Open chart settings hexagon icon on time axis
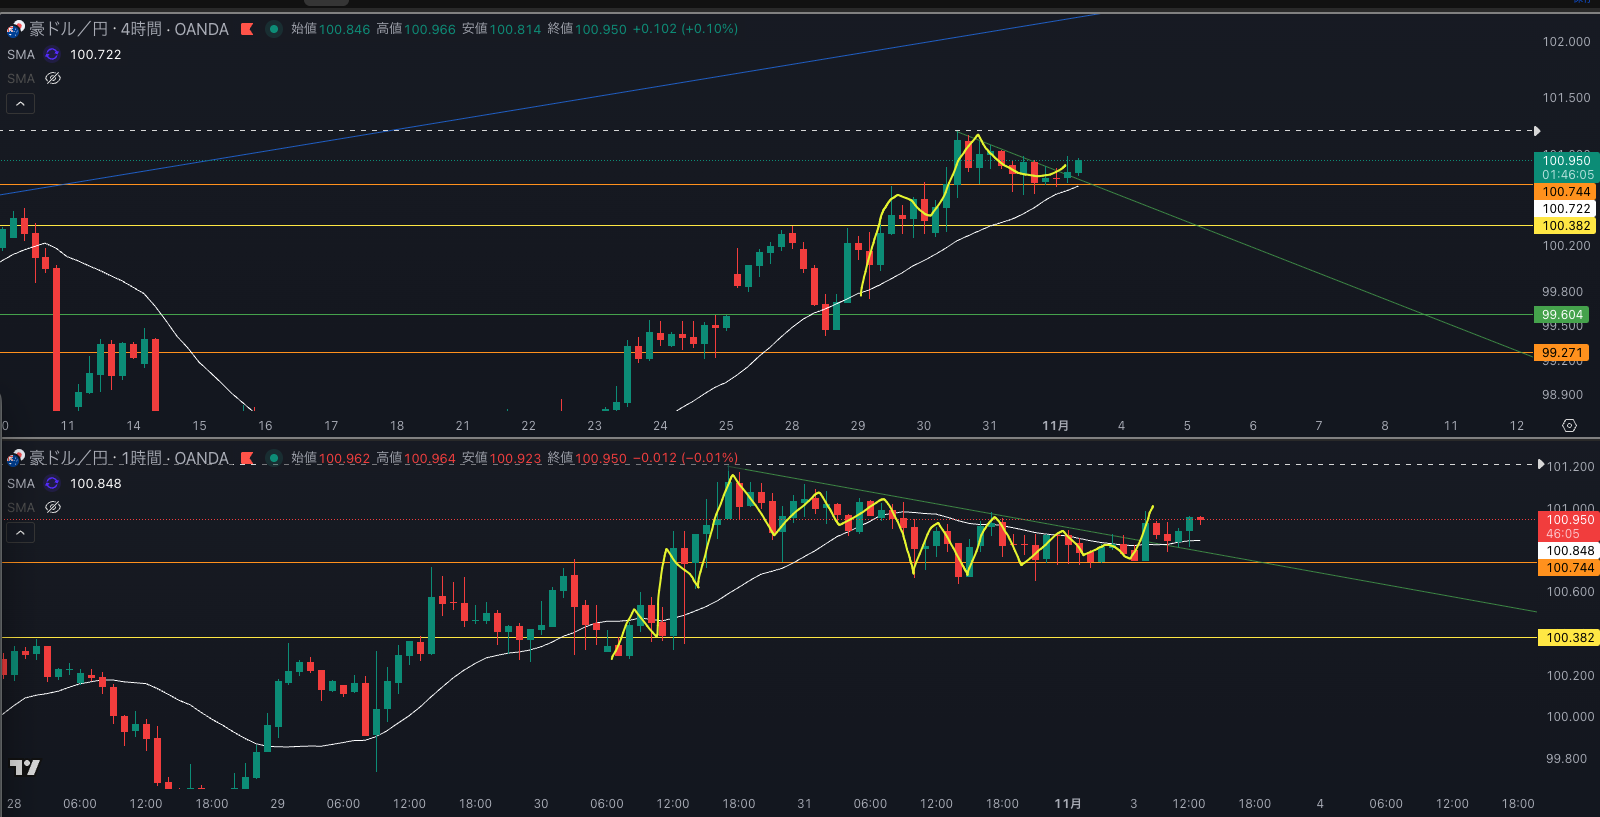 tap(1569, 426)
